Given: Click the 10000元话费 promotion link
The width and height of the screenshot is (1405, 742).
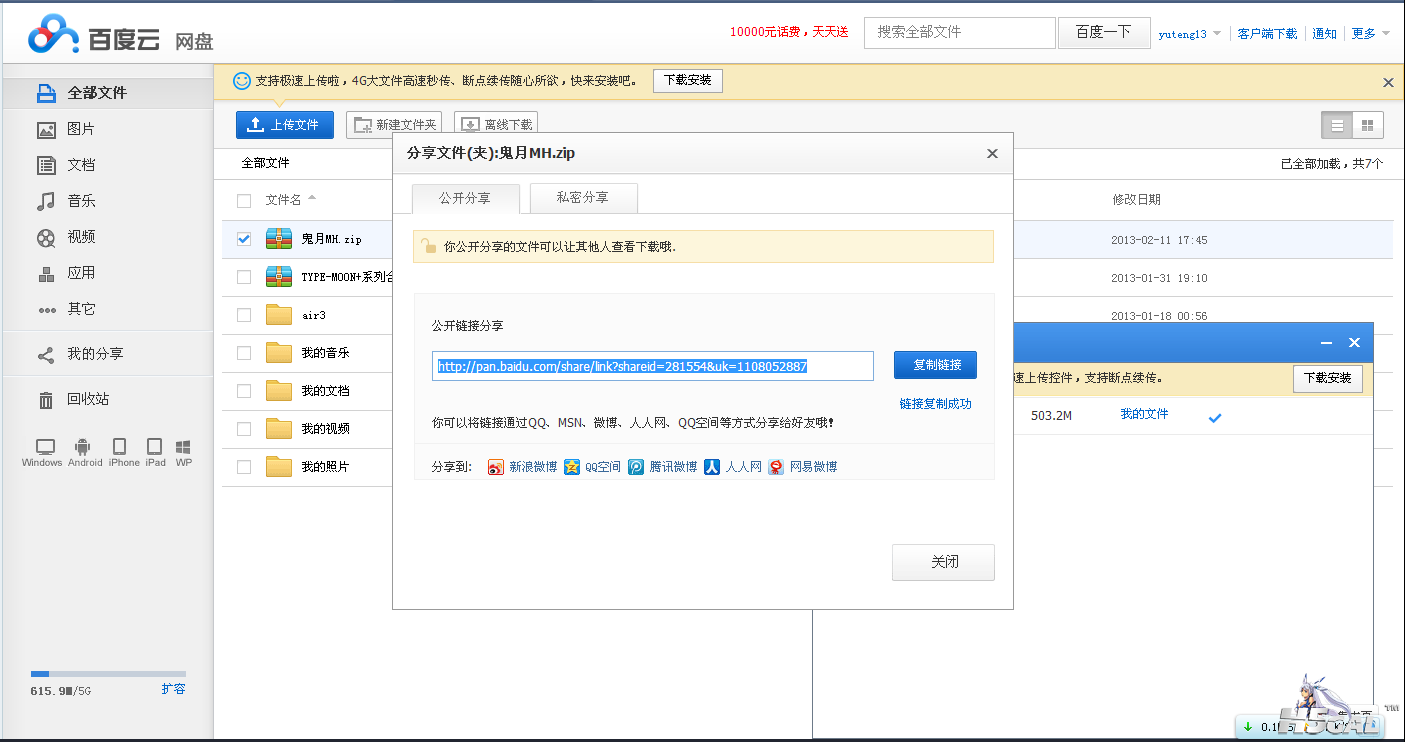Looking at the screenshot, I should (789, 32).
